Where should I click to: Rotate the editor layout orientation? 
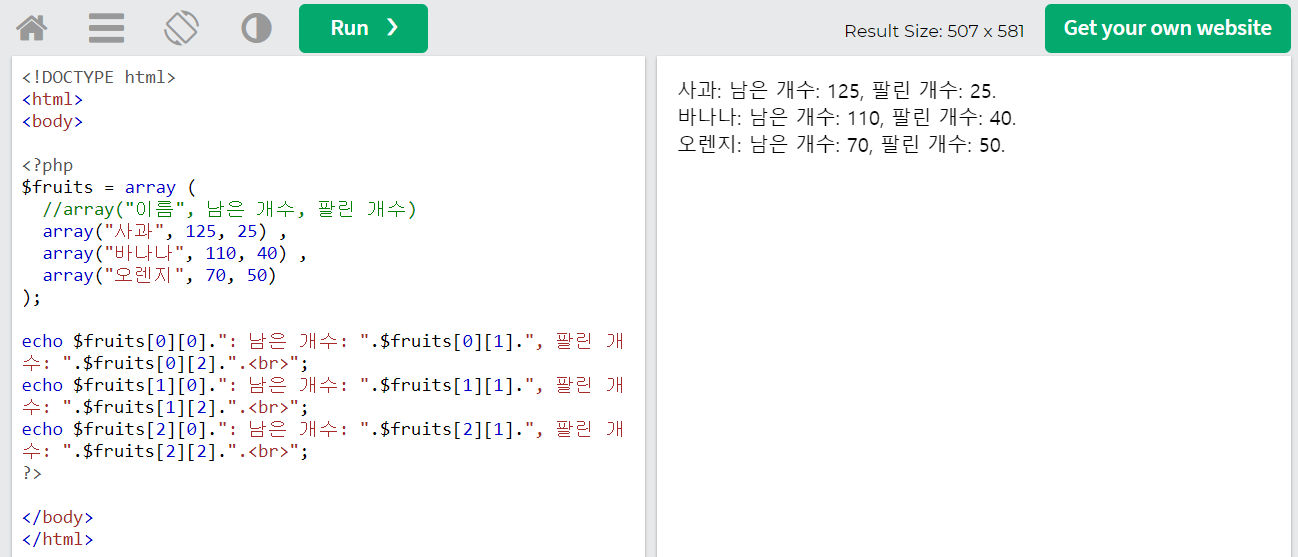point(181,28)
